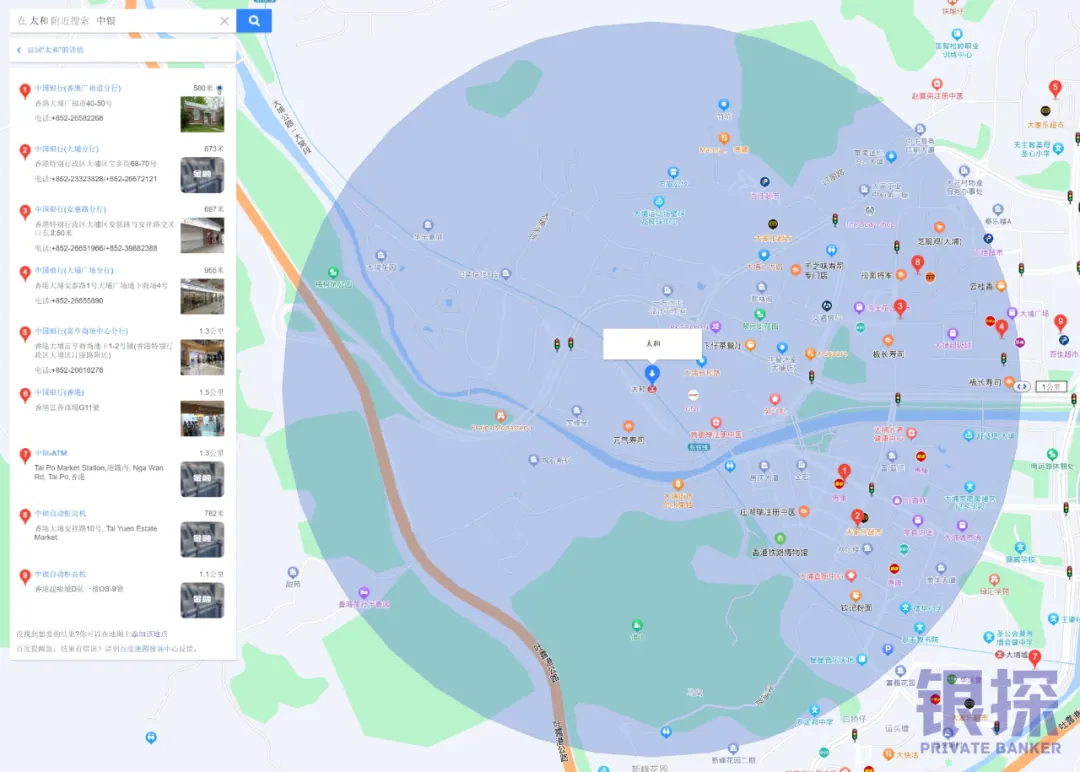
Task: Open photo thumbnail for 中国银行(大埔广场分行)
Action: pyautogui.click(x=202, y=296)
